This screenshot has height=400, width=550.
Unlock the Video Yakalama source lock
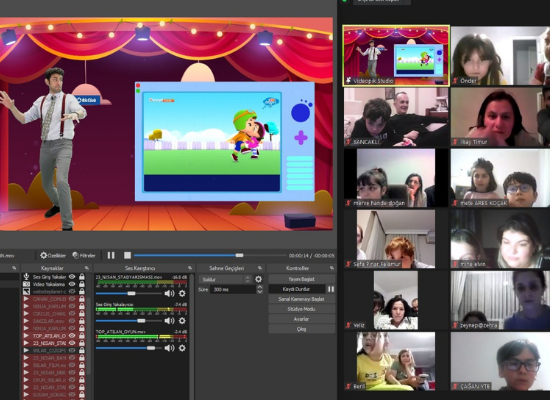[82, 284]
